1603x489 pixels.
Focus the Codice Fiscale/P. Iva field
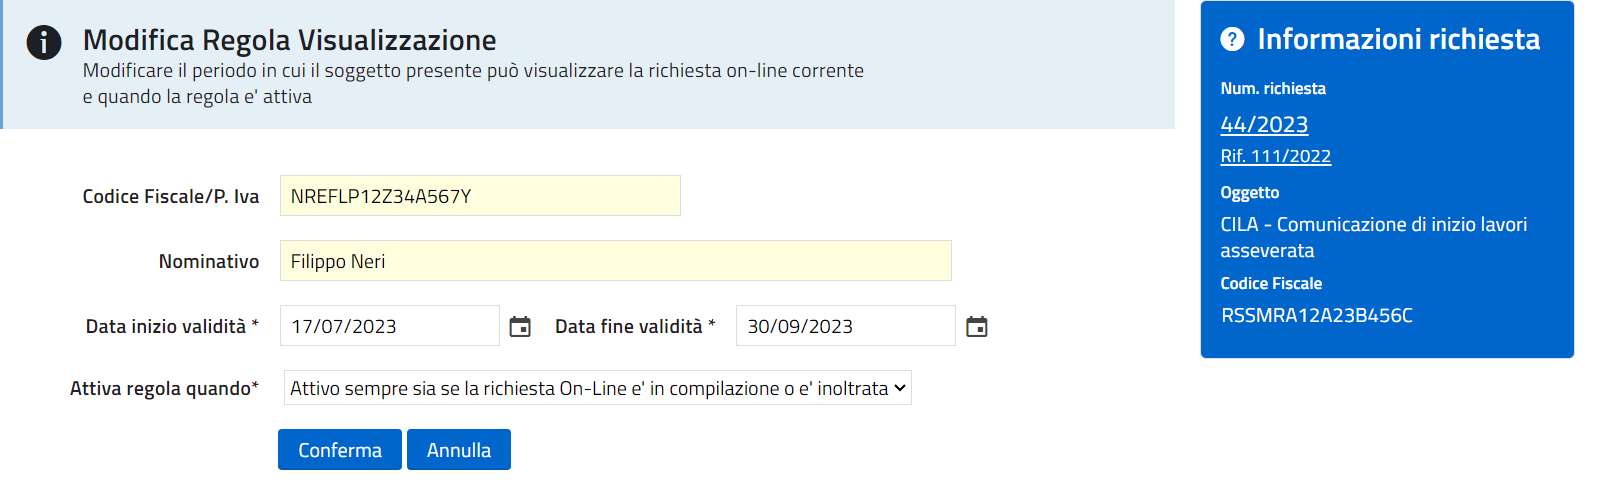point(480,196)
